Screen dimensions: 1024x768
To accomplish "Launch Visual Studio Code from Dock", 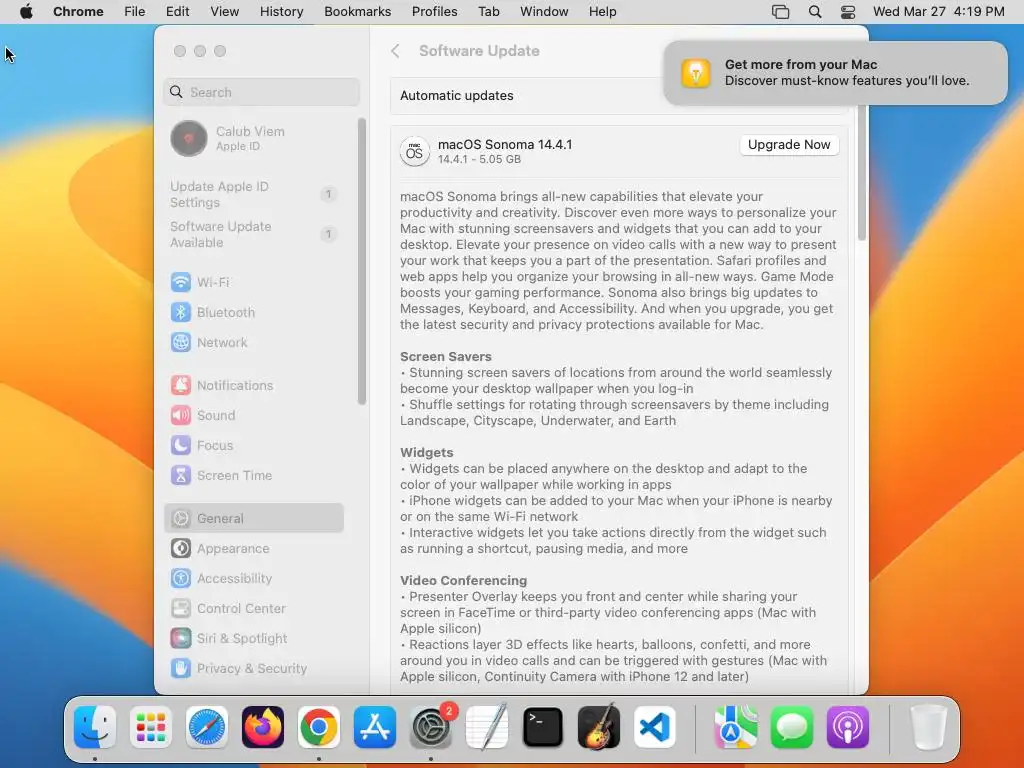I will [x=655, y=727].
